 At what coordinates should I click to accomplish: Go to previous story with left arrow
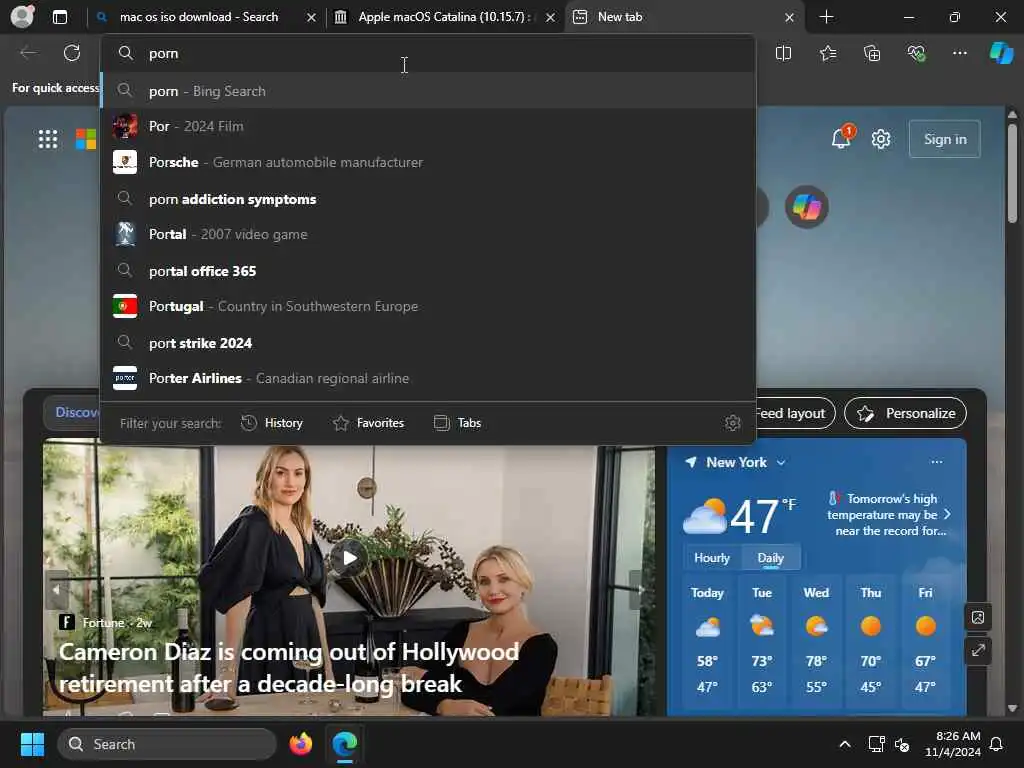56,590
